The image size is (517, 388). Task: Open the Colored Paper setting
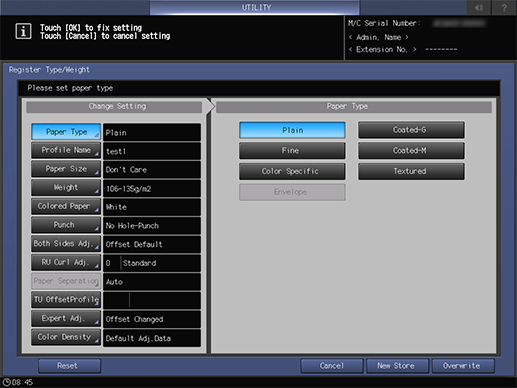click(66, 206)
